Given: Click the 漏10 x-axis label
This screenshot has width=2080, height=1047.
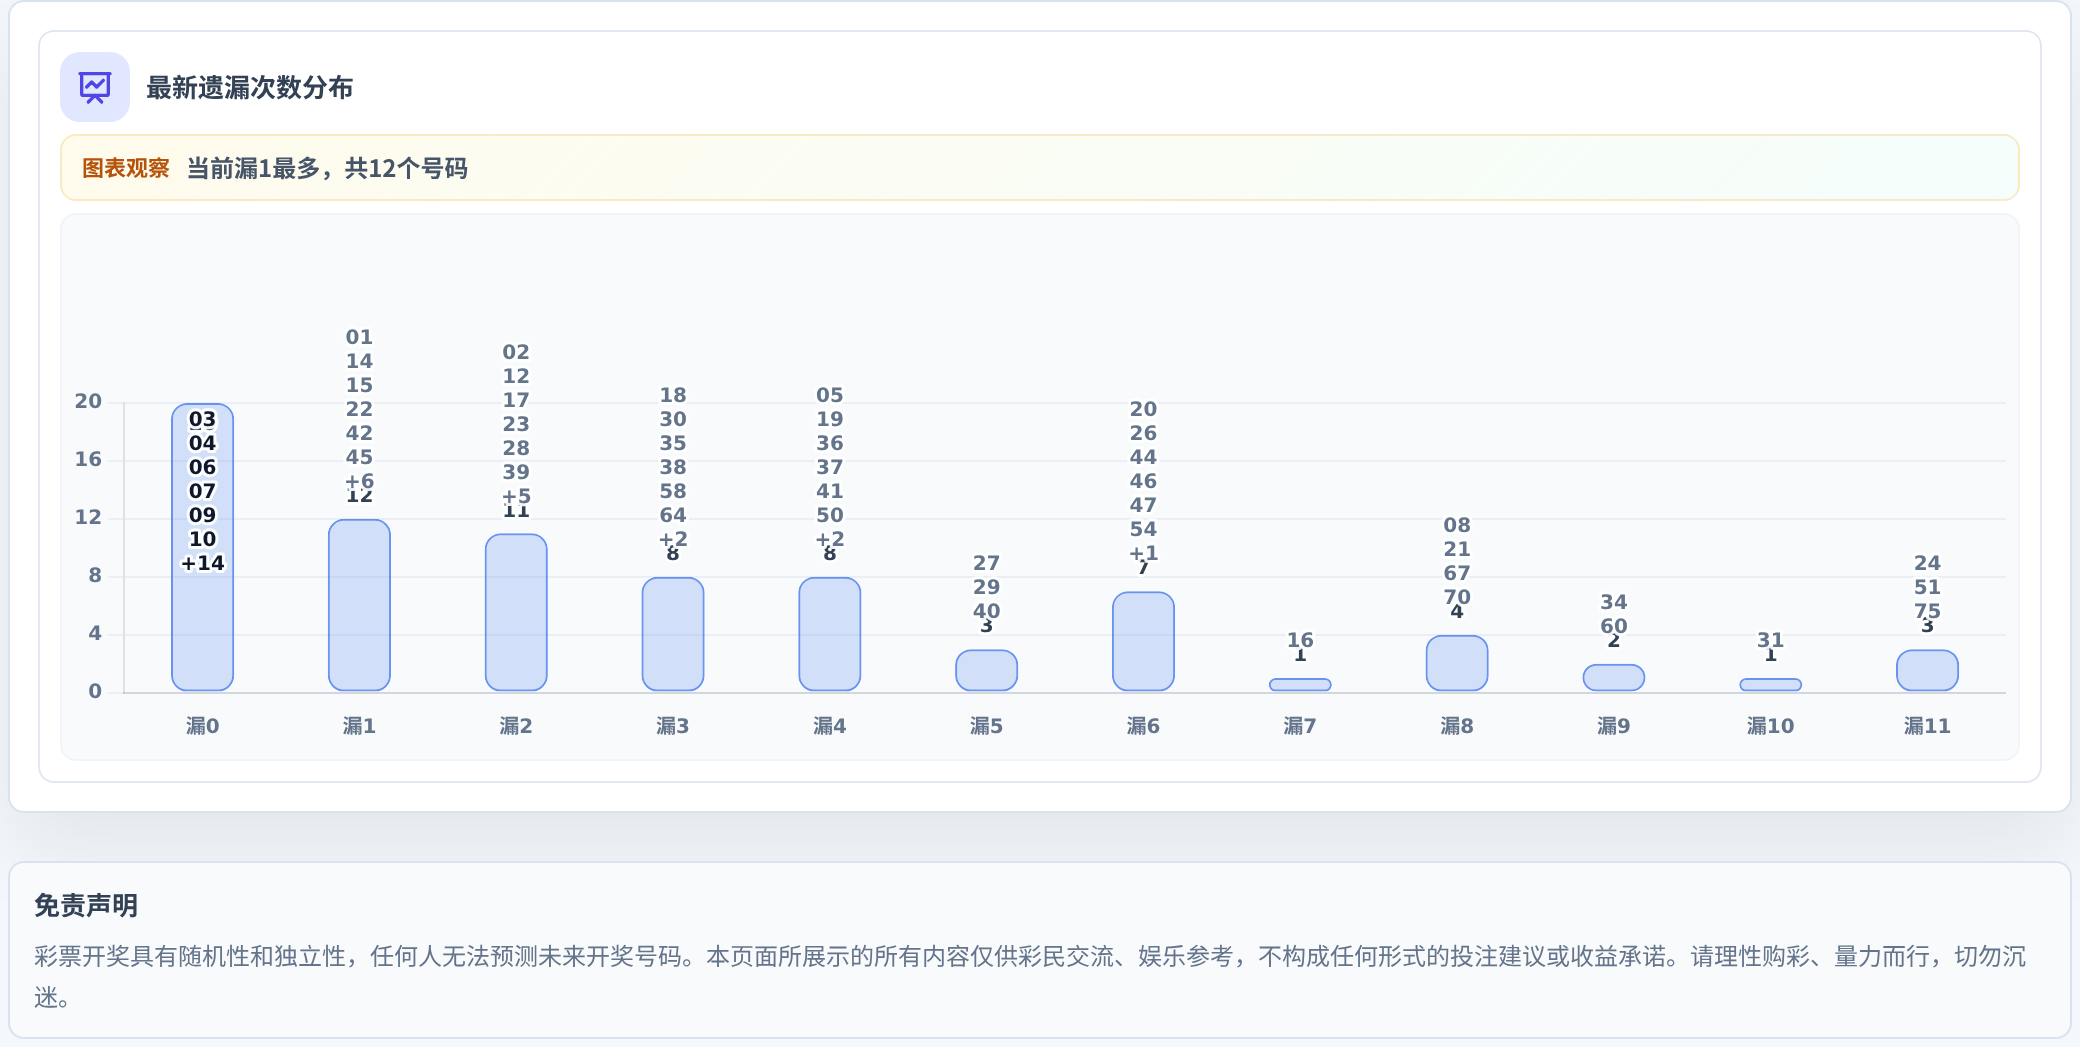Looking at the screenshot, I should [1771, 726].
